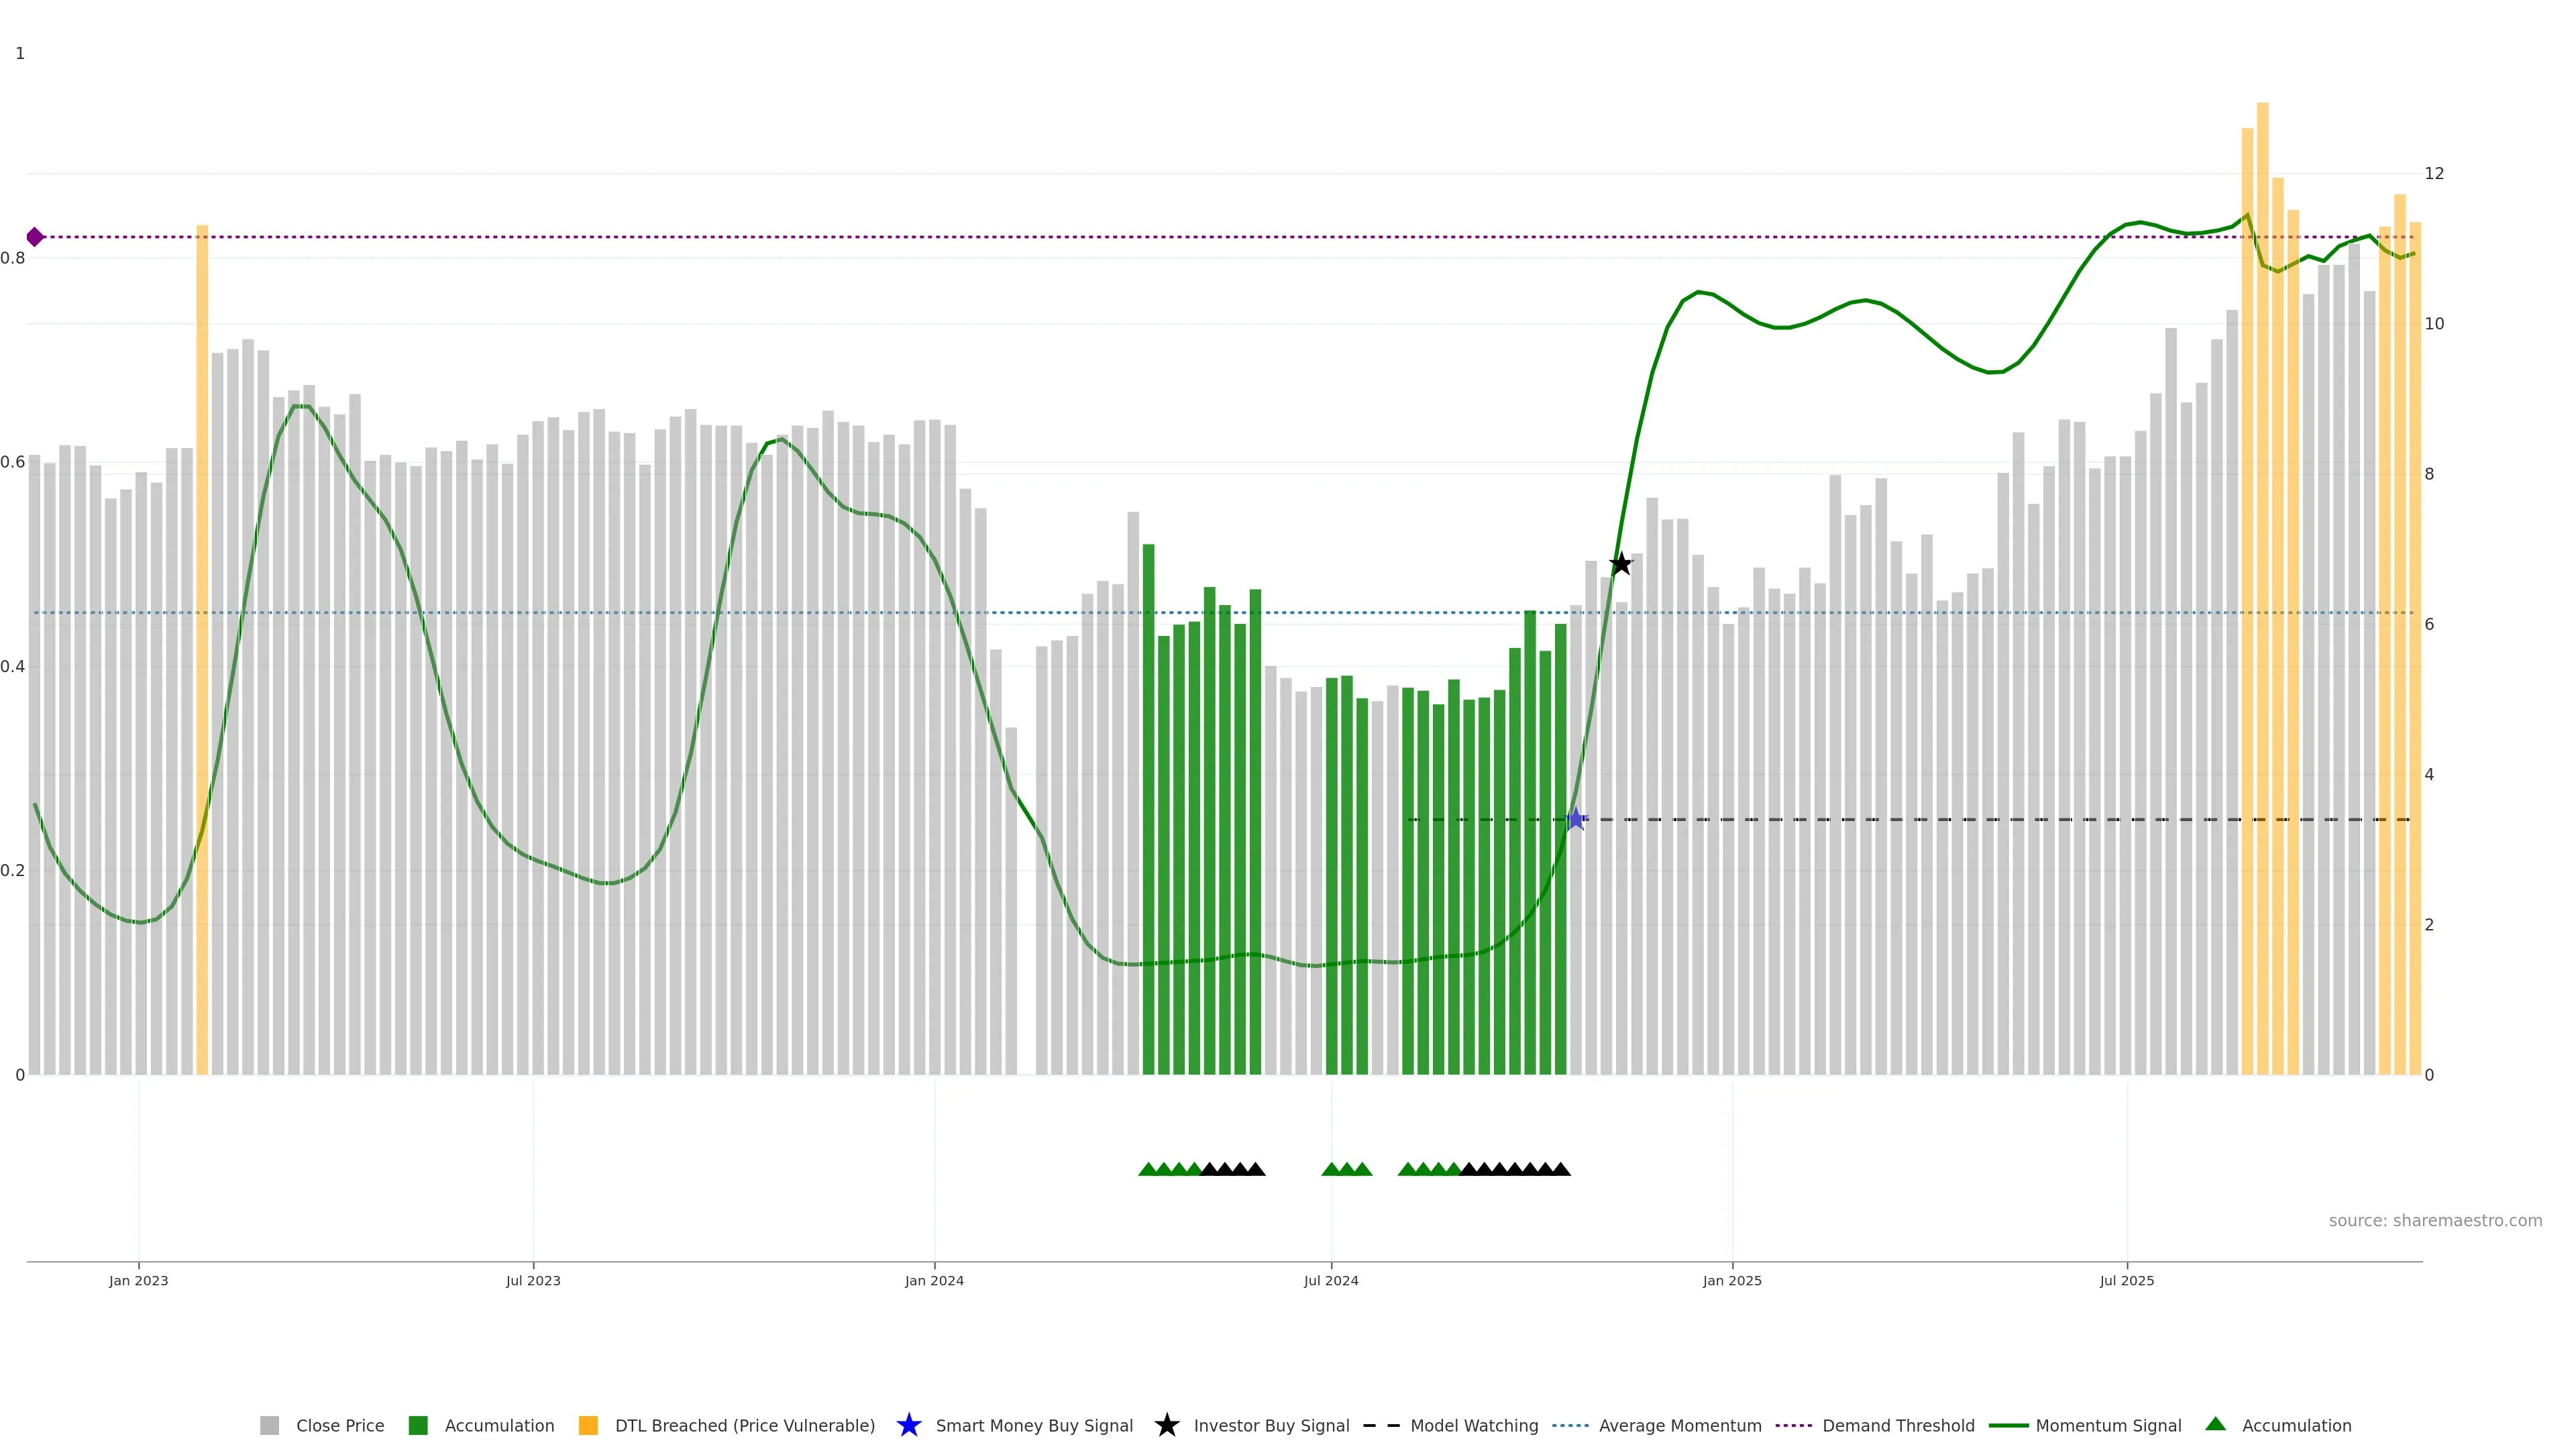The width and height of the screenshot is (2576, 1449).
Task: Click Investor Buy Signal legend star icon
Action: 1167,1425
